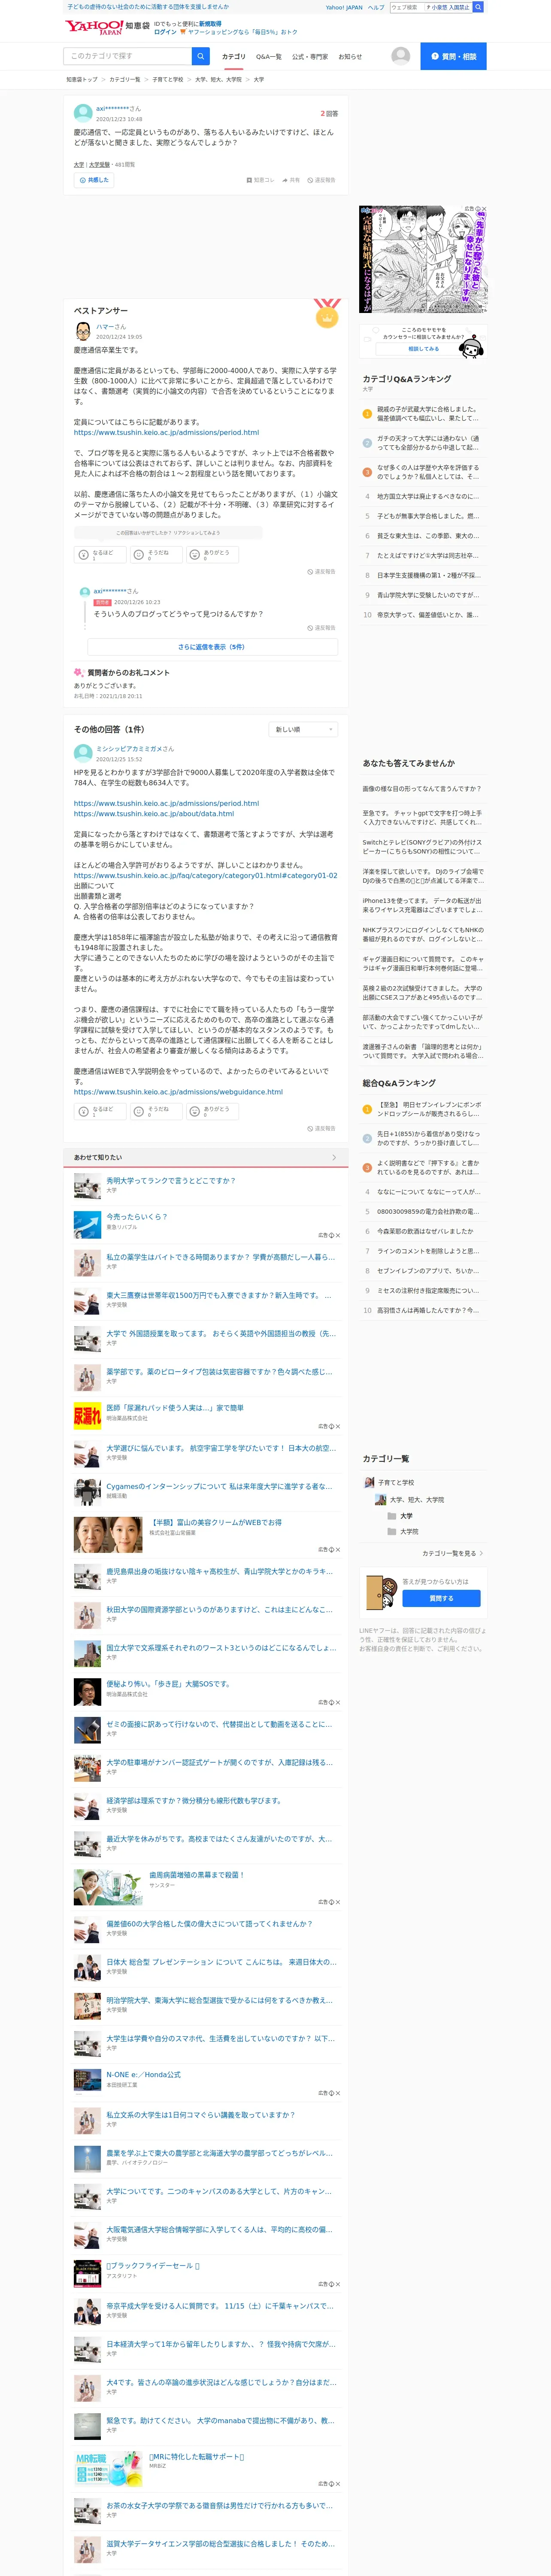Close the manga advertisement with X
Viewport: 551px width, 2576px height.
pyautogui.click(x=484, y=209)
